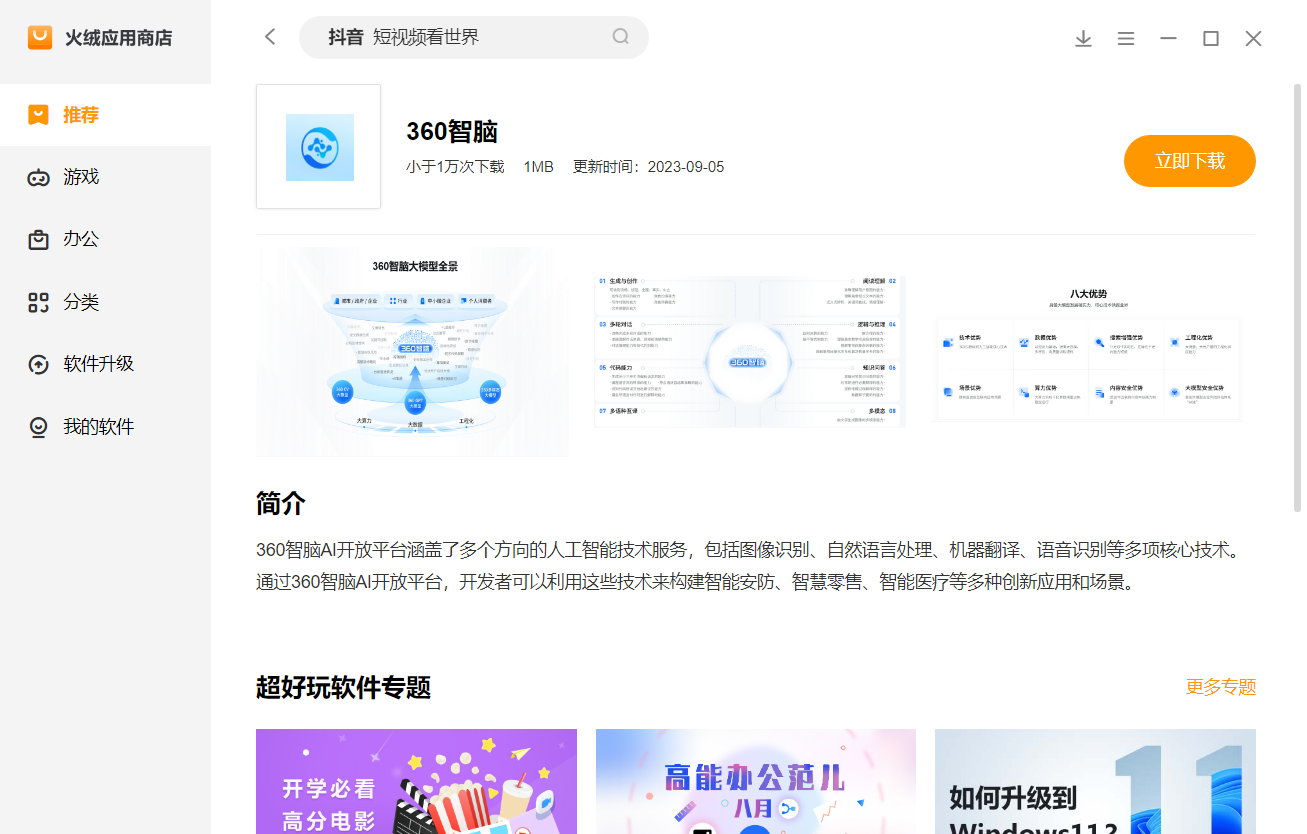Click the update date 2023-09-05
This screenshot has height=834, width=1307.
coord(686,167)
